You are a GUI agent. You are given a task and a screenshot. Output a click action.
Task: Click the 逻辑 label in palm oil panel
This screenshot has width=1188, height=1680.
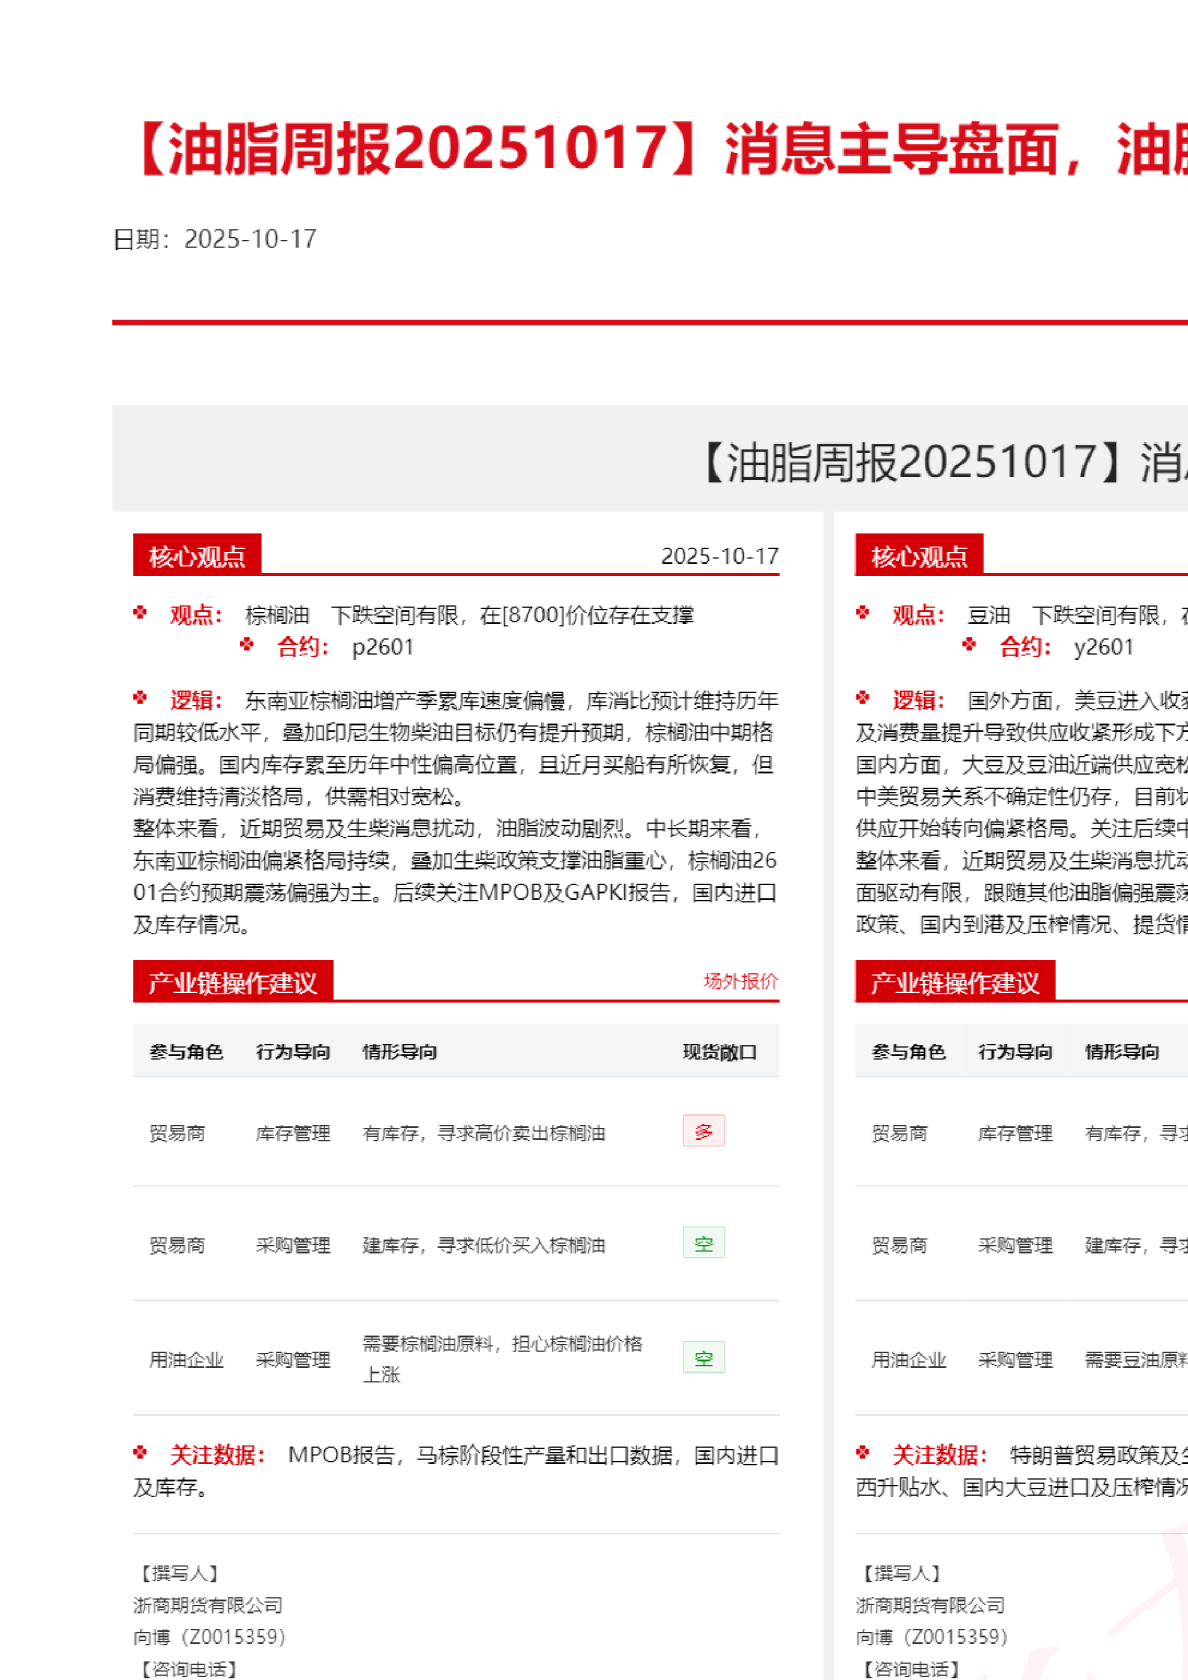(x=196, y=700)
